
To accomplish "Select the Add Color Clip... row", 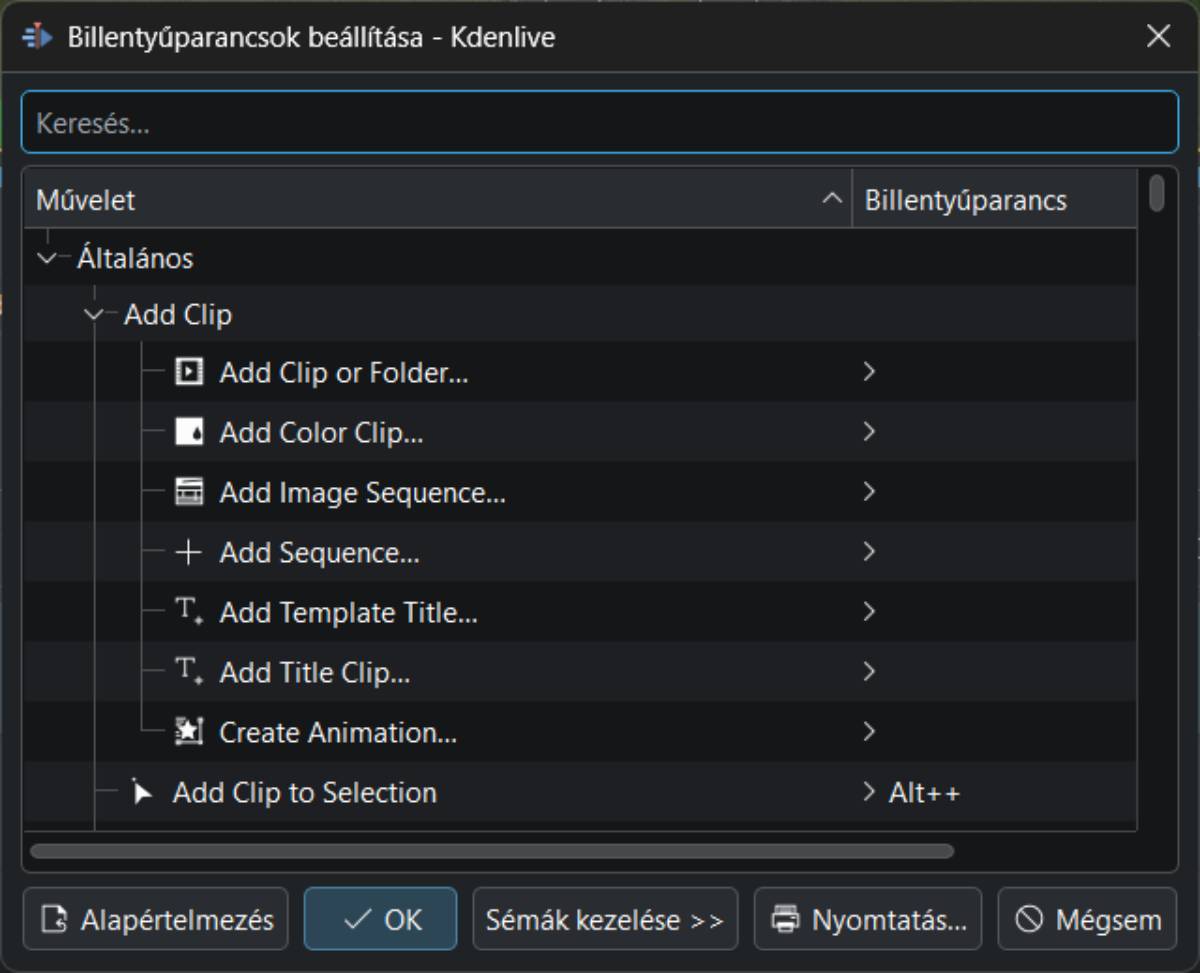I will 580,432.
